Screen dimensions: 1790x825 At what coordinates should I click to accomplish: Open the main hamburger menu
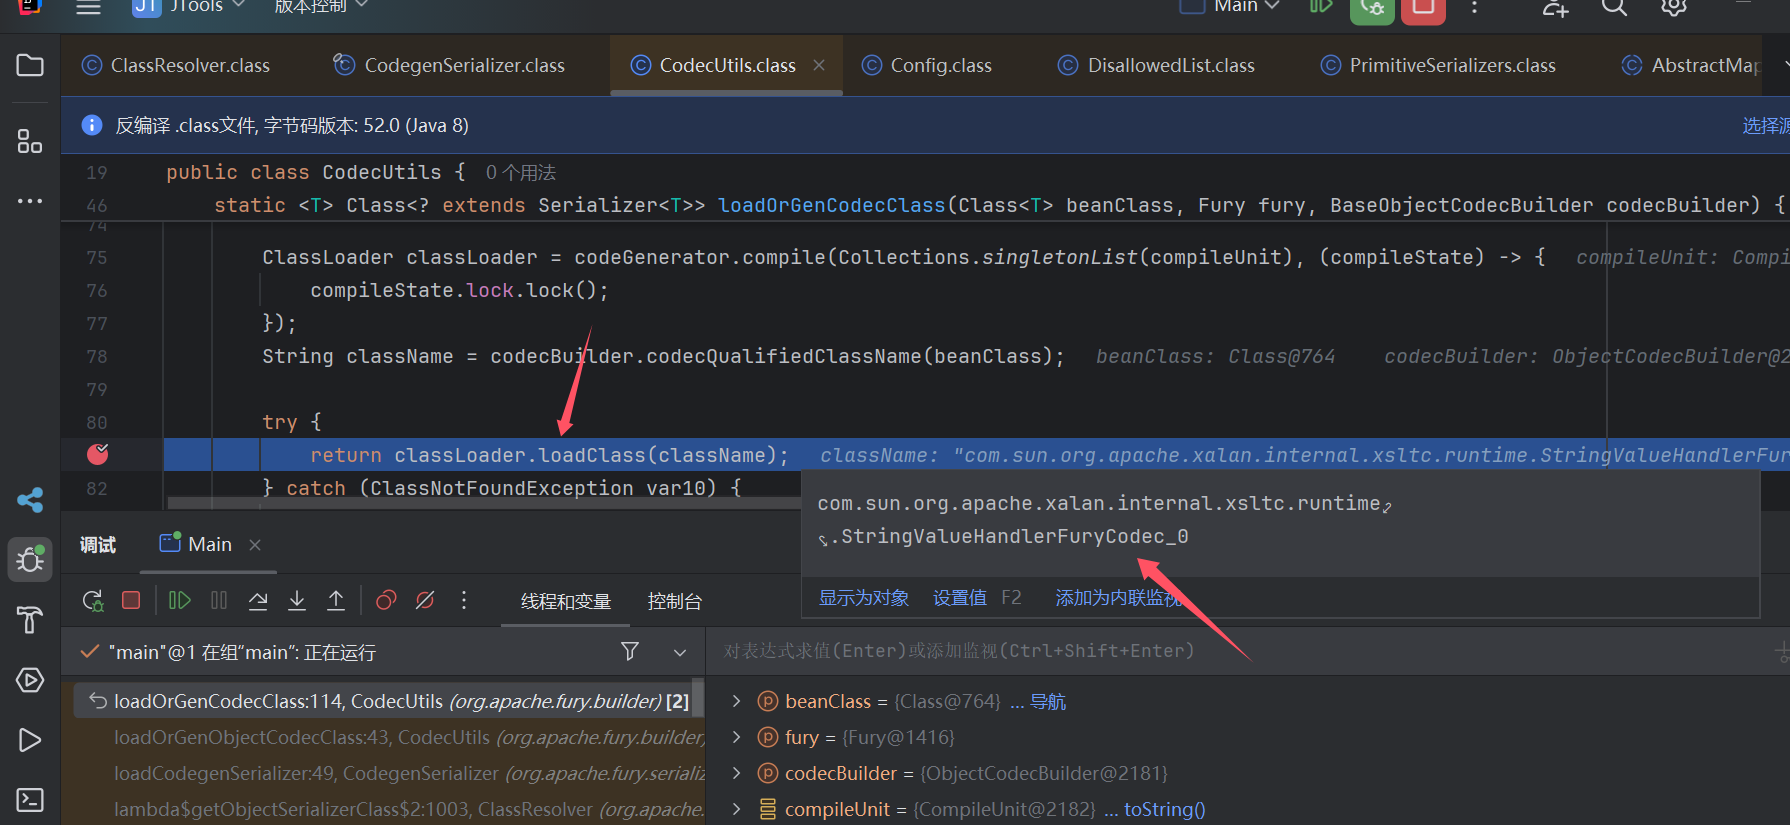click(89, 7)
